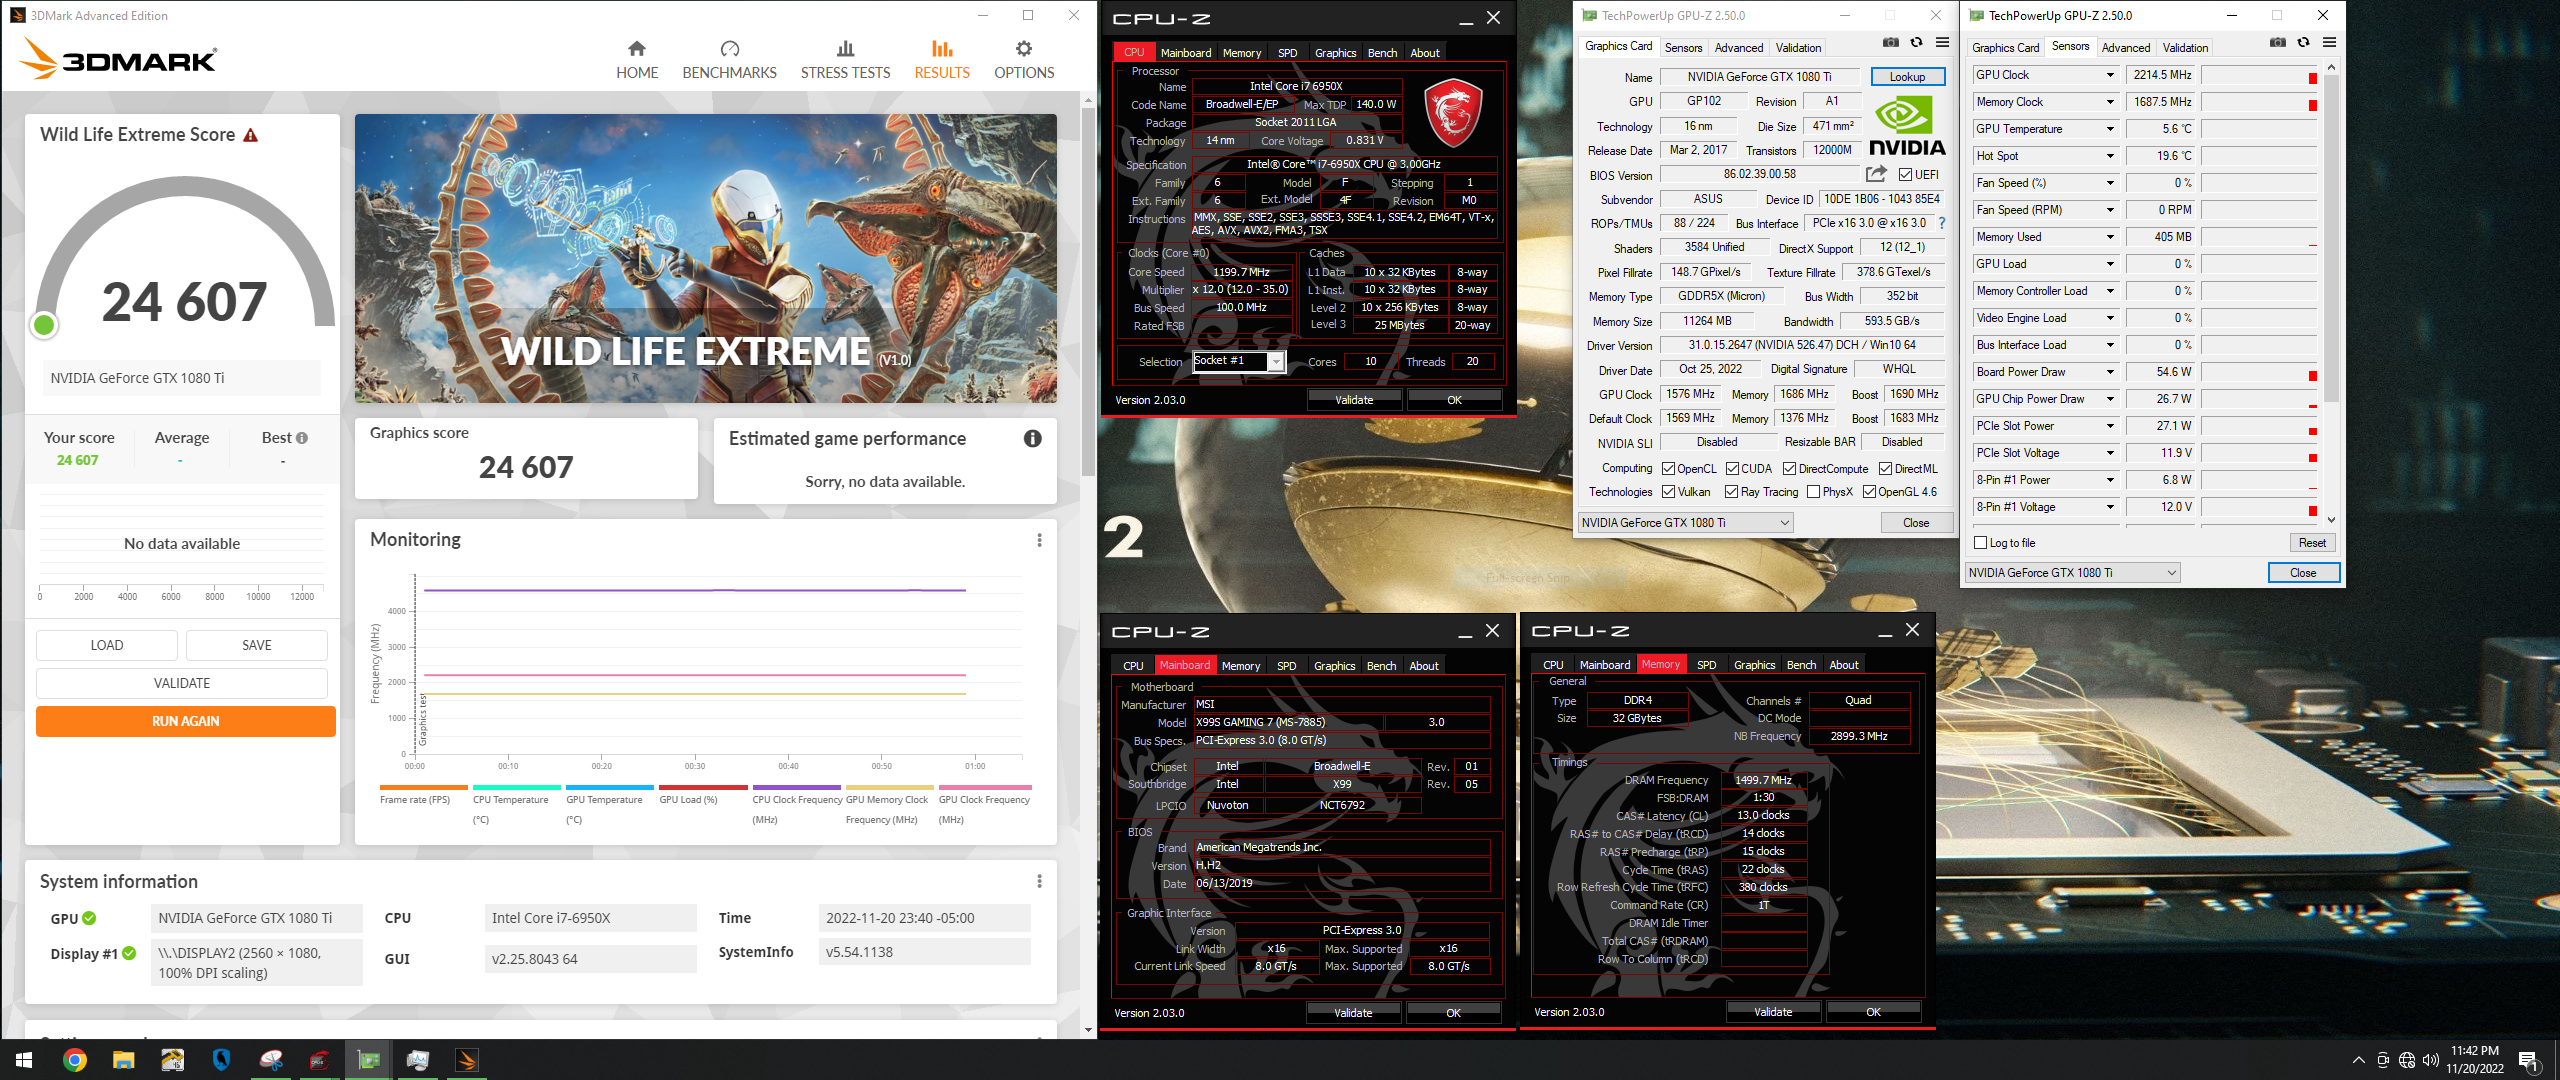Screen dimensions: 2560x1080
Task: Click the Bus Interface question mark
Action: pyautogui.click(x=1942, y=223)
